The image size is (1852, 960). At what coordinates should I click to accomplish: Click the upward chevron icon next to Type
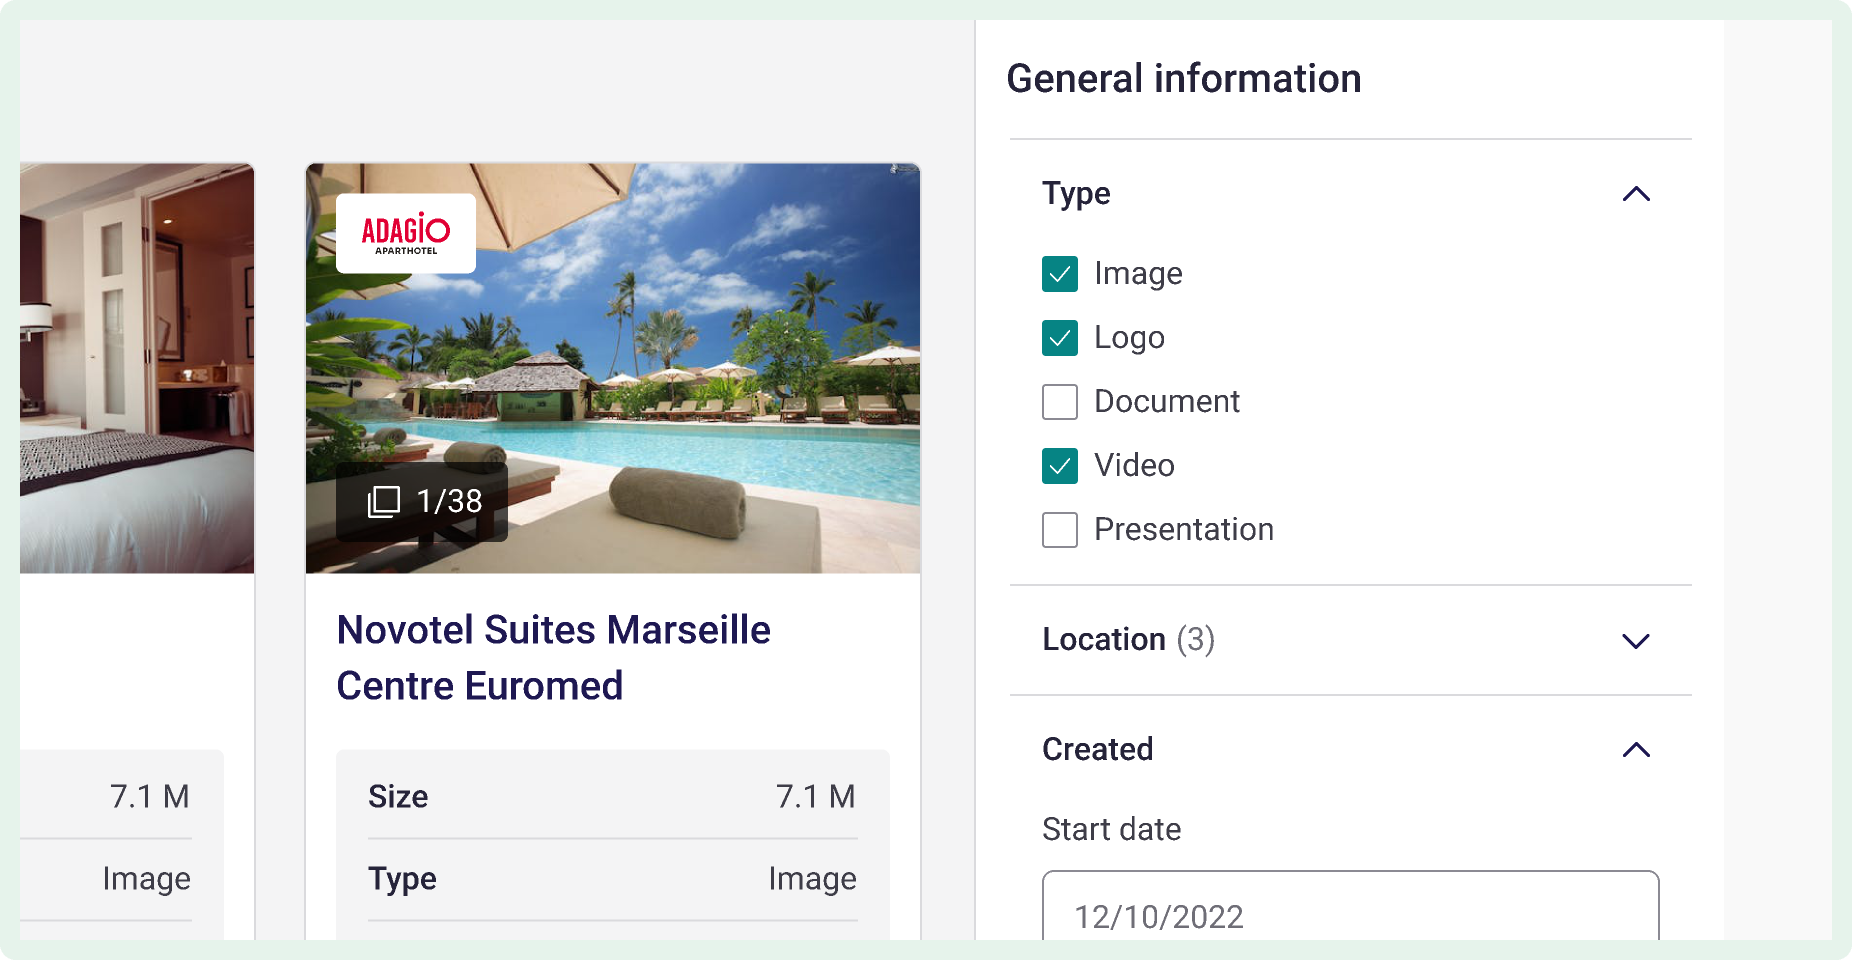[1636, 194]
